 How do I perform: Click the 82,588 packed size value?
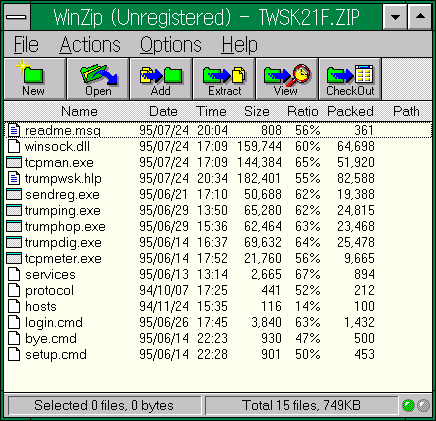coord(356,178)
